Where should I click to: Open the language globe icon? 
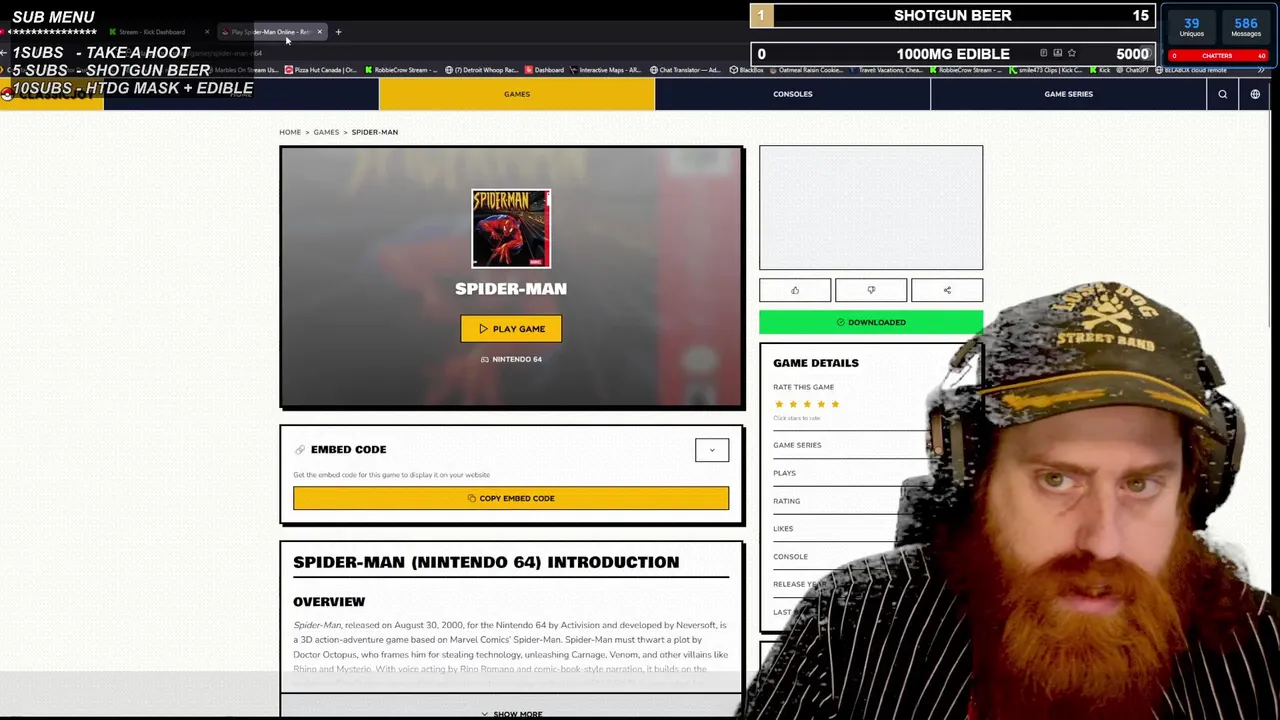pyautogui.click(x=1255, y=94)
